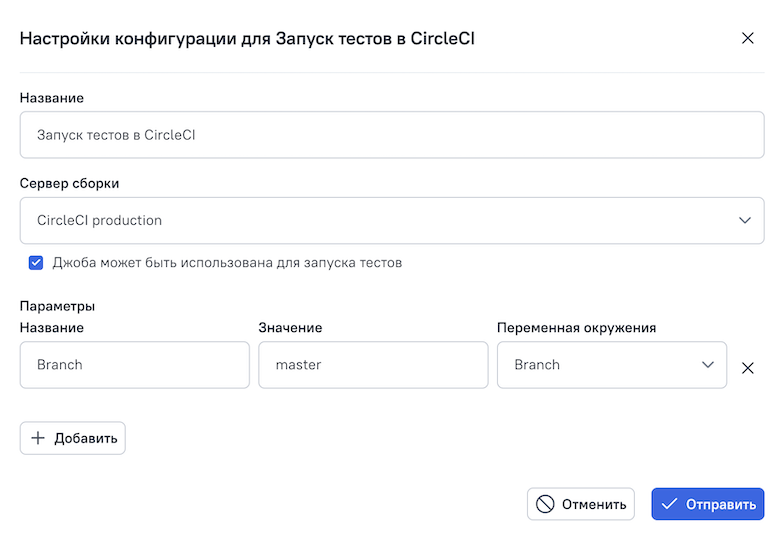Uncheck the job-can-run-tests checkbox
783x541 pixels.
pos(36,263)
